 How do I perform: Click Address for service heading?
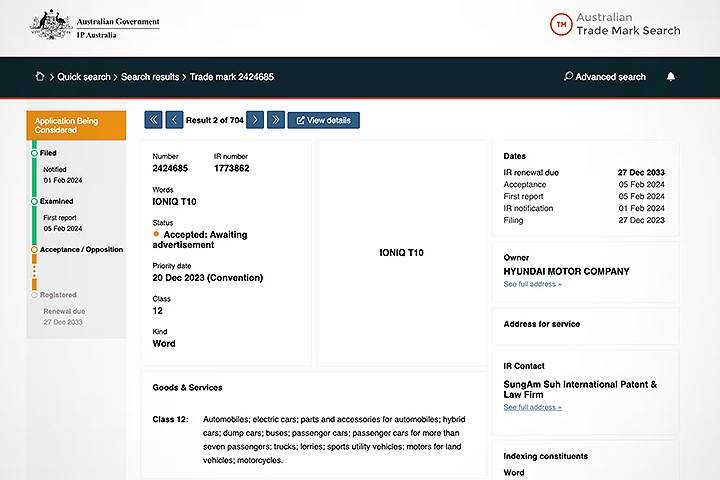click(x=542, y=324)
